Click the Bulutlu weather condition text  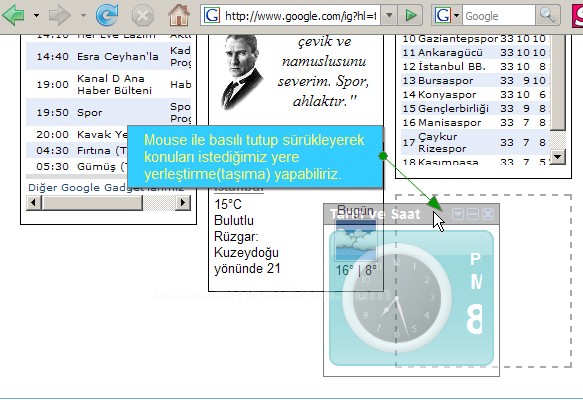click(x=234, y=220)
